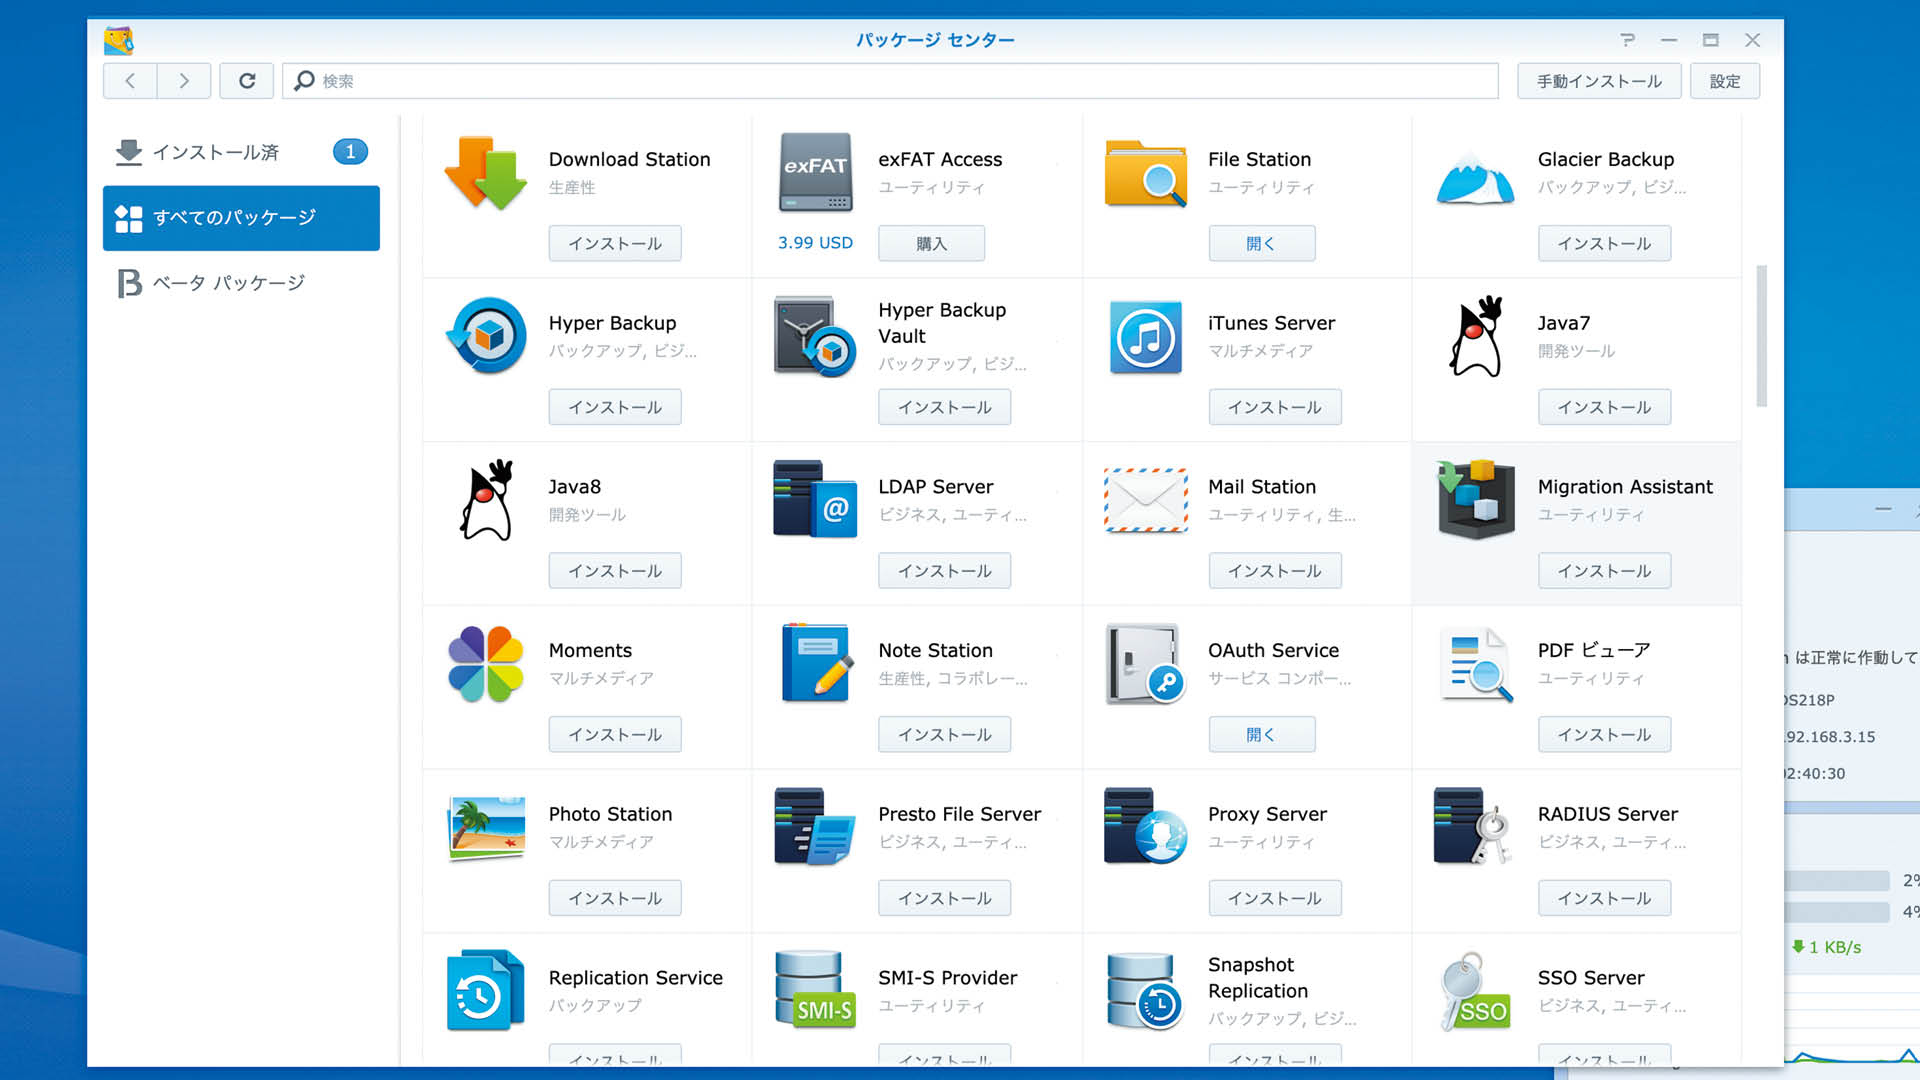Install Photo Station package

coord(615,898)
